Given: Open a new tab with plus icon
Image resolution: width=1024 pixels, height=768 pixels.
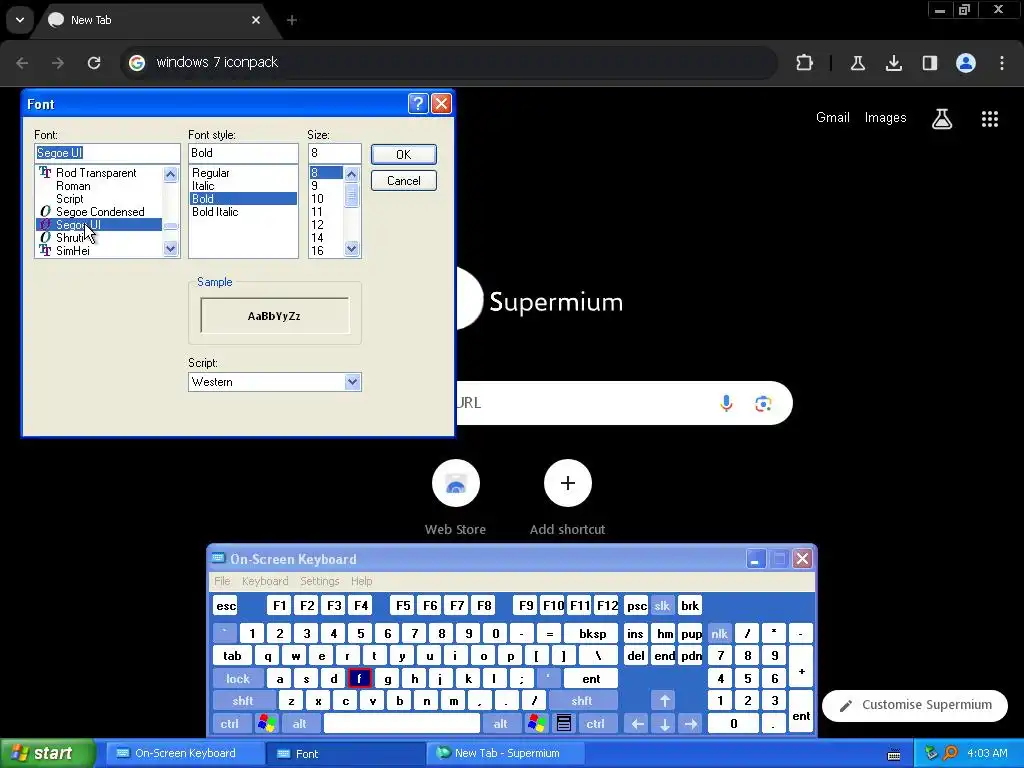Looking at the screenshot, I should (292, 20).
